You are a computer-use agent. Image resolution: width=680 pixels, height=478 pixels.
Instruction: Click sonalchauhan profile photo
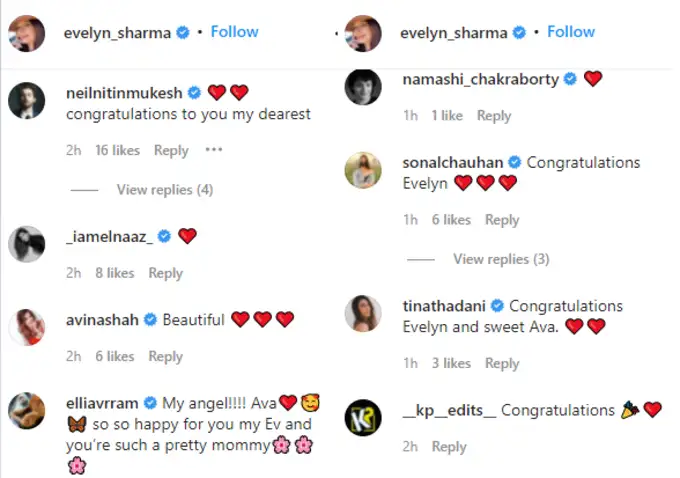[x=363, y=170]
